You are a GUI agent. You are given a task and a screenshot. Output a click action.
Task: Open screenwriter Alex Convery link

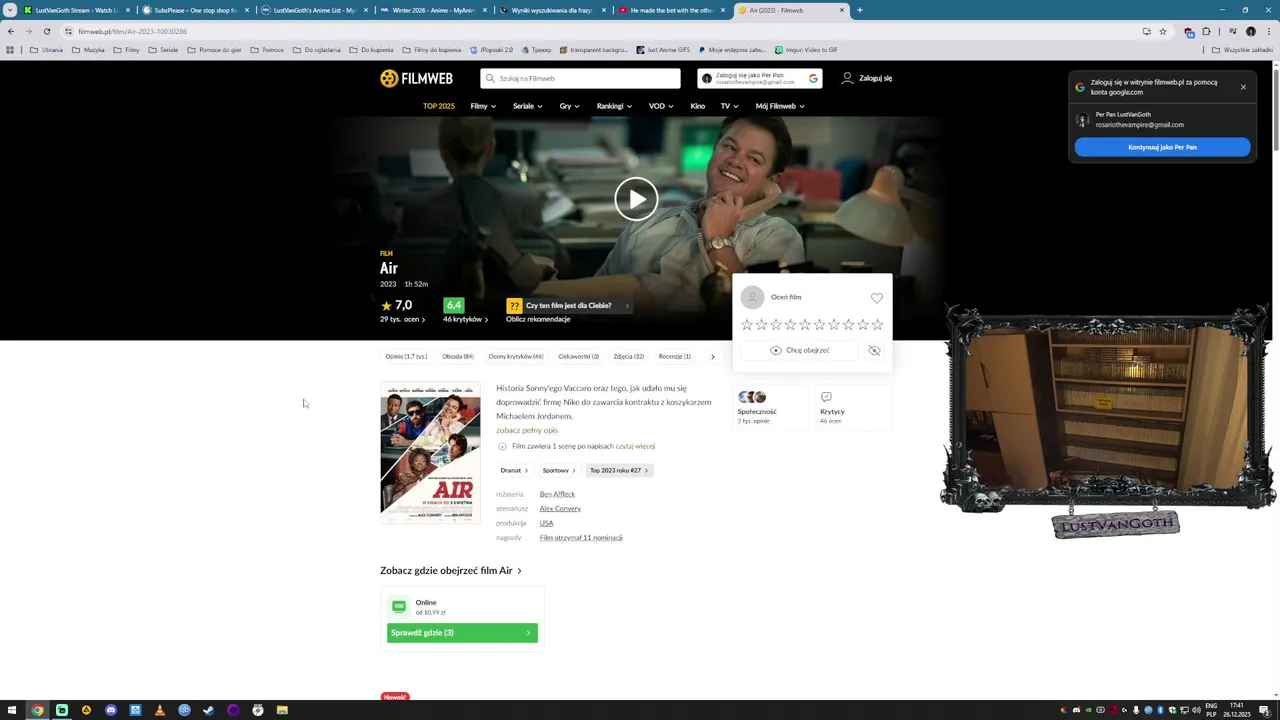point(560,508)
